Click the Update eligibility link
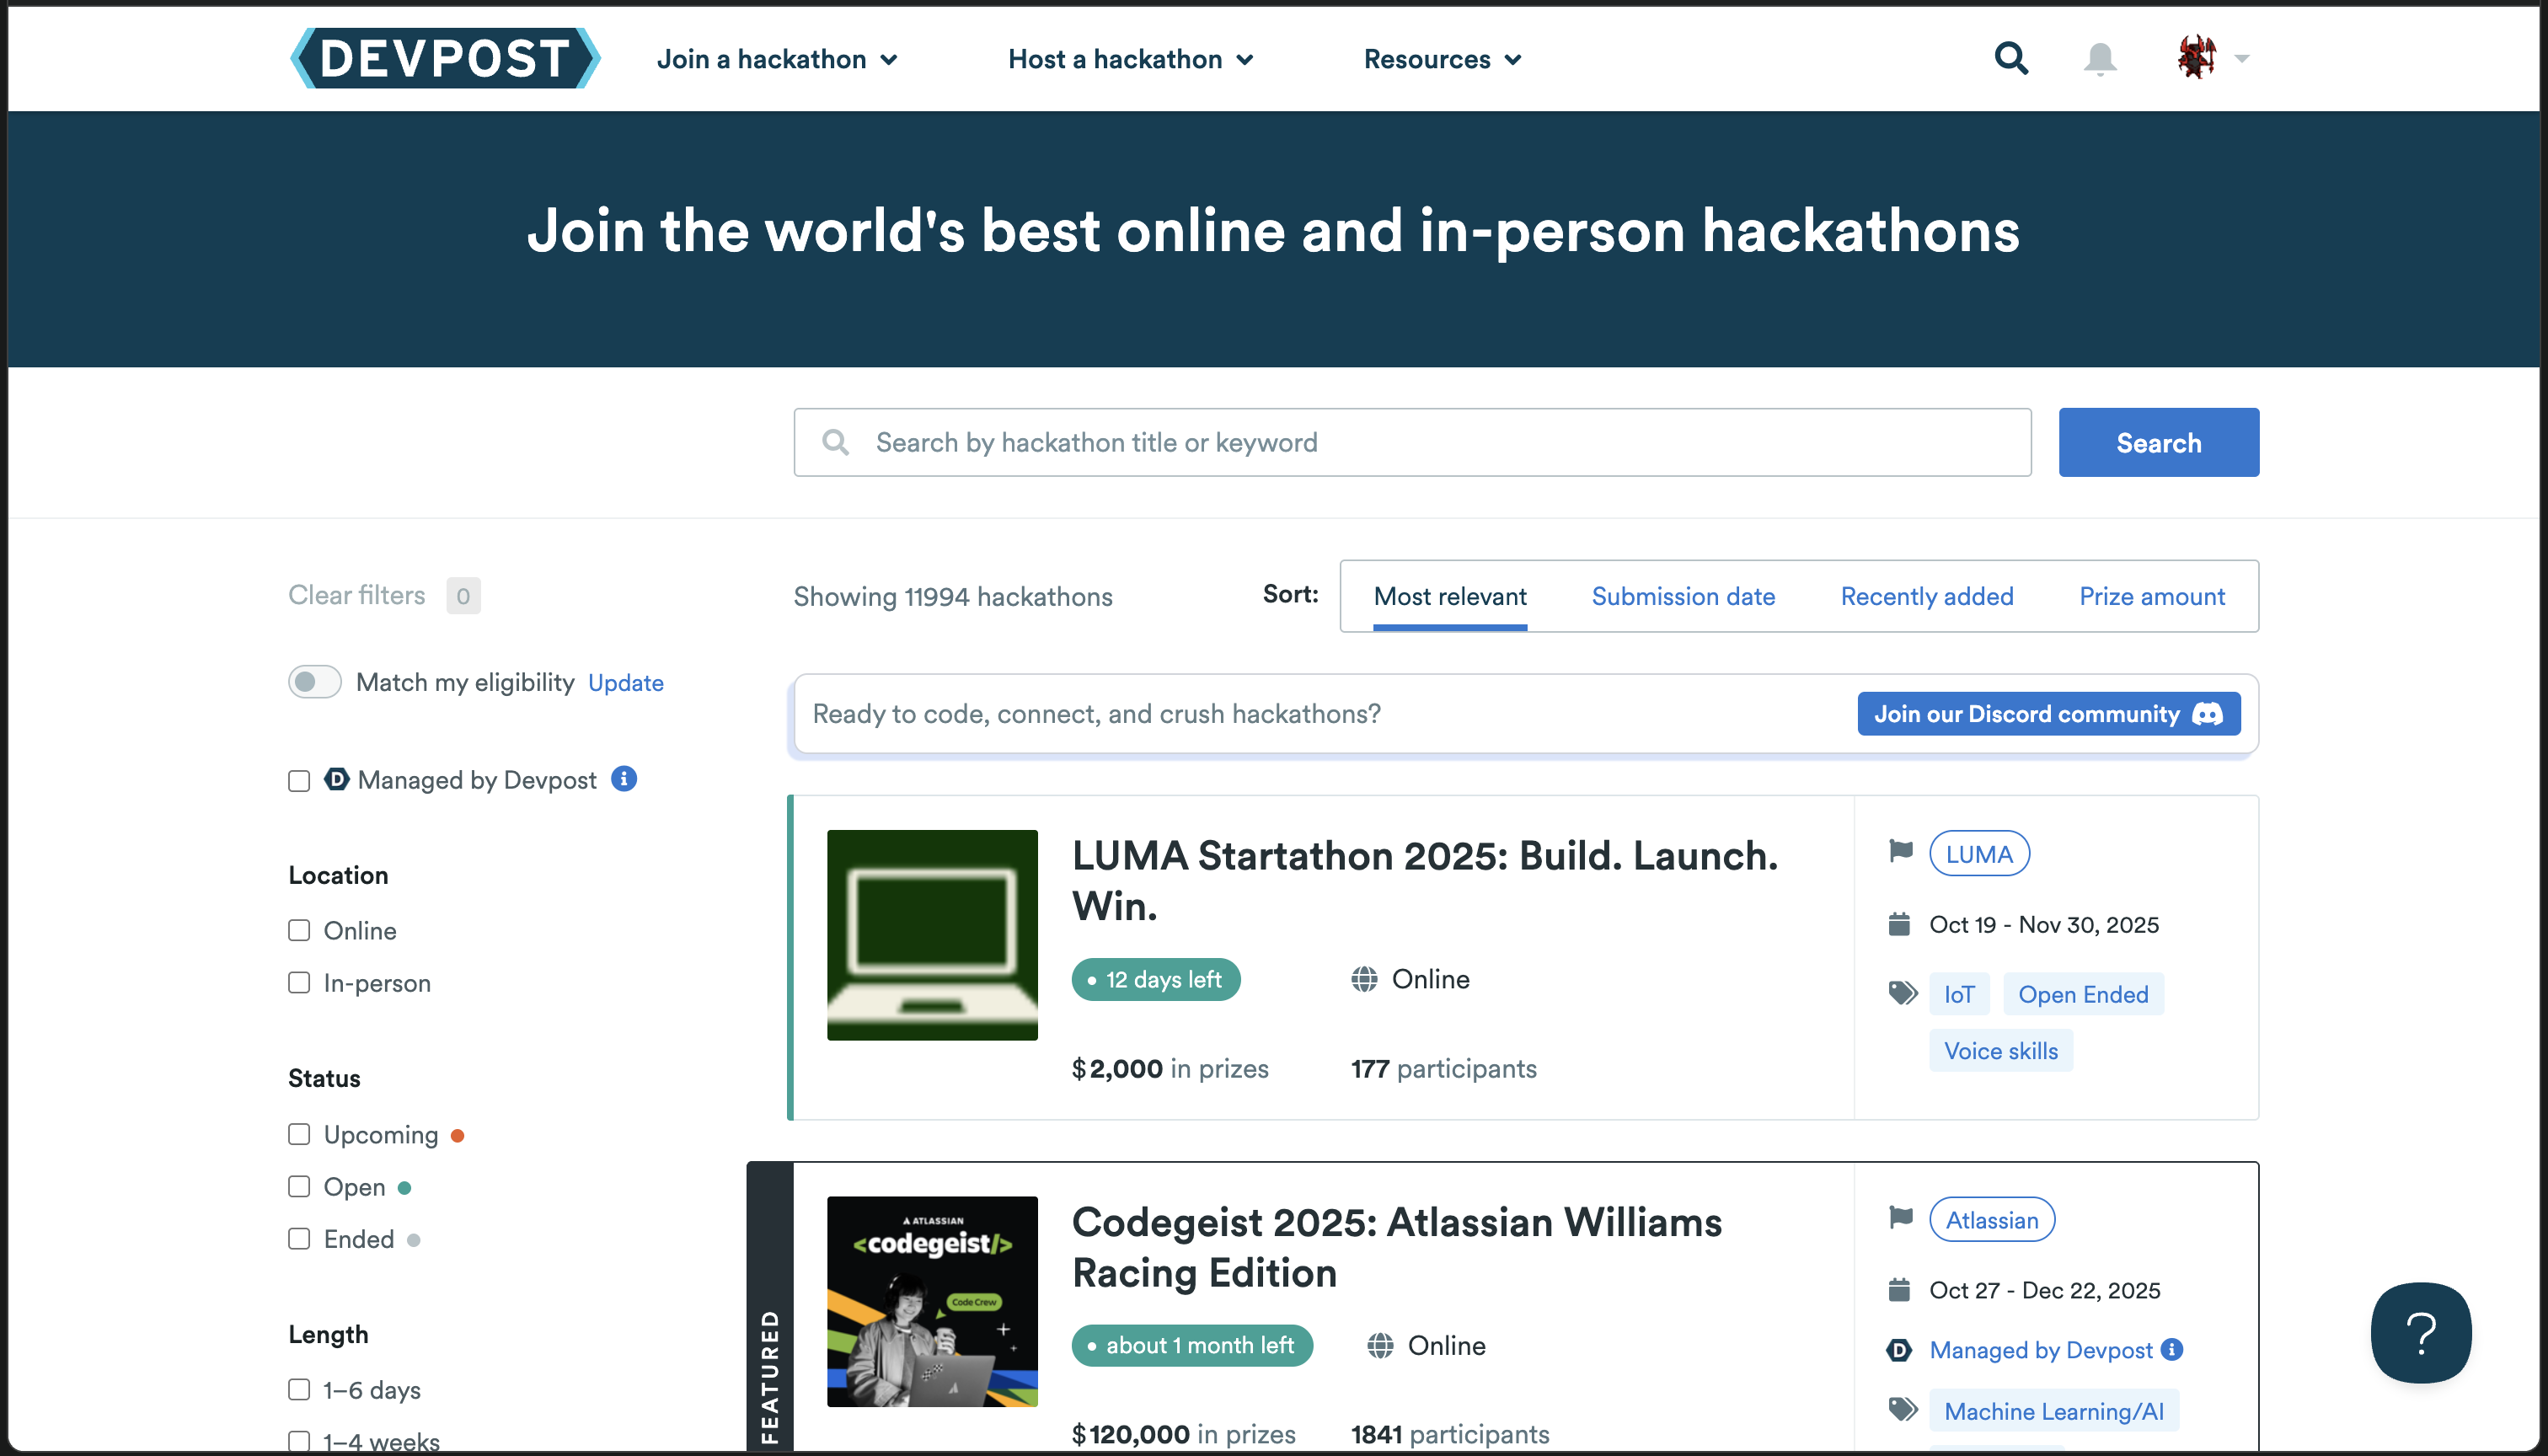 (x=626, y=682)
